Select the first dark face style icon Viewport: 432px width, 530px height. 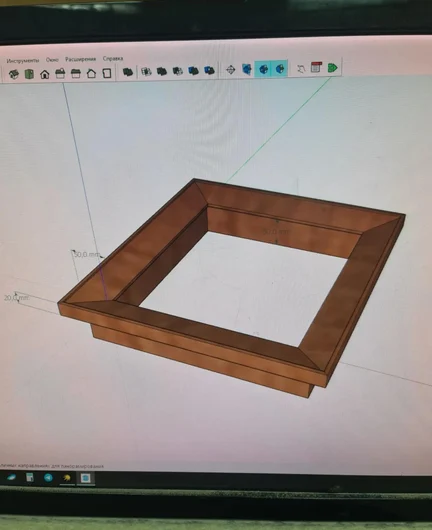click(128, 72)
